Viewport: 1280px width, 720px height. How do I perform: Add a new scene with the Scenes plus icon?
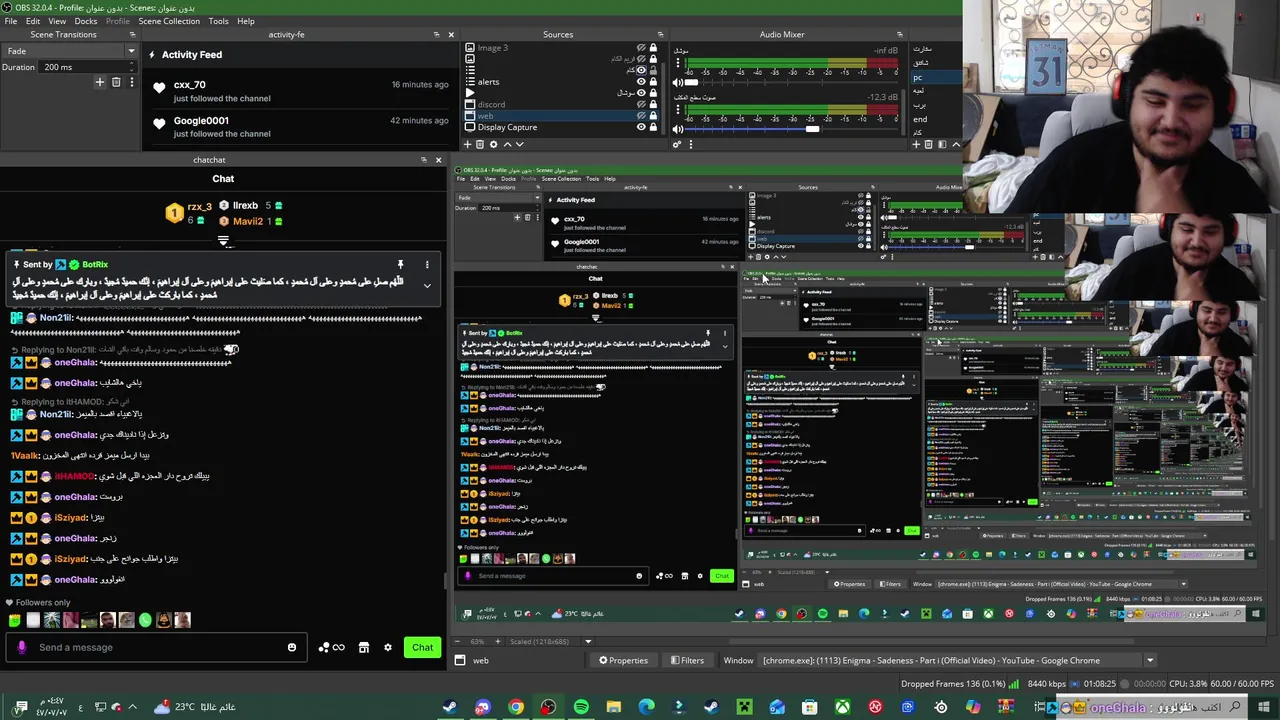(x=916, y=144)
